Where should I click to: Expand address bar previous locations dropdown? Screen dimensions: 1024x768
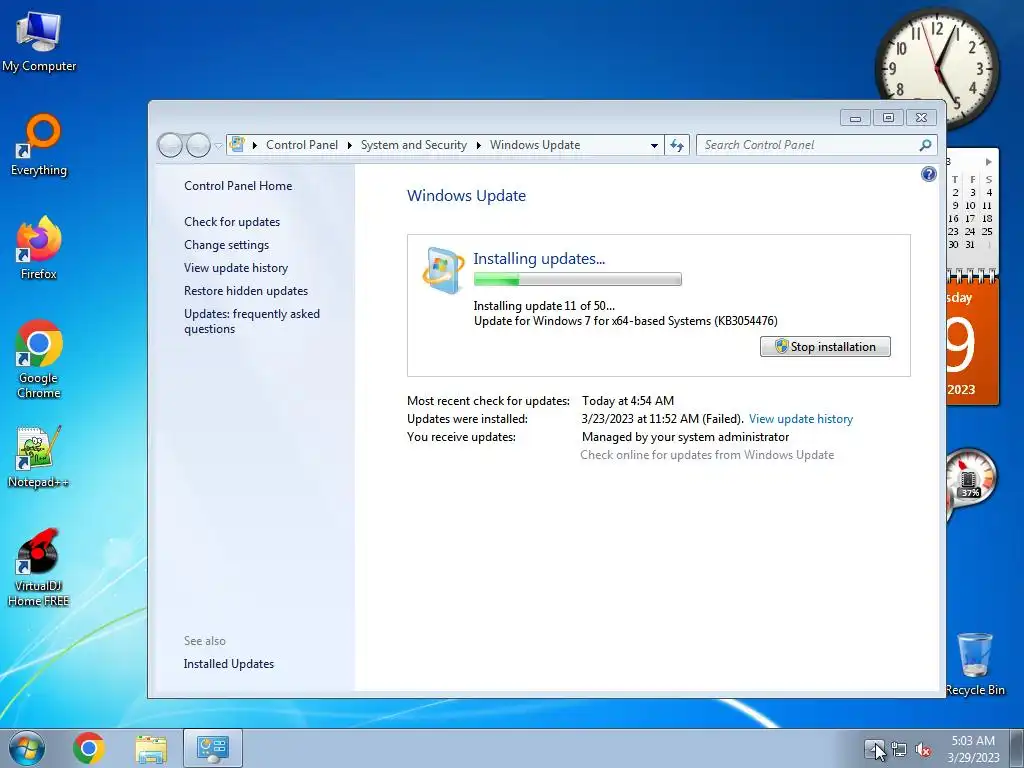[654, 146]
